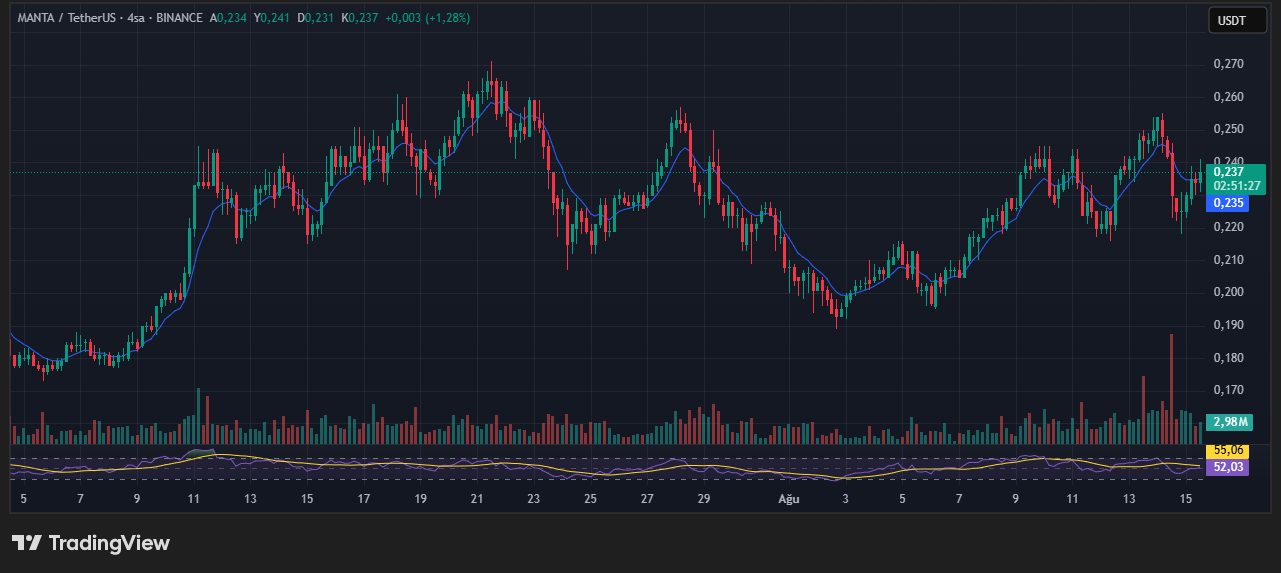Click the 0,170 level on price axis
This screenshot has height=573, width=1281.
coord(1228,390)
